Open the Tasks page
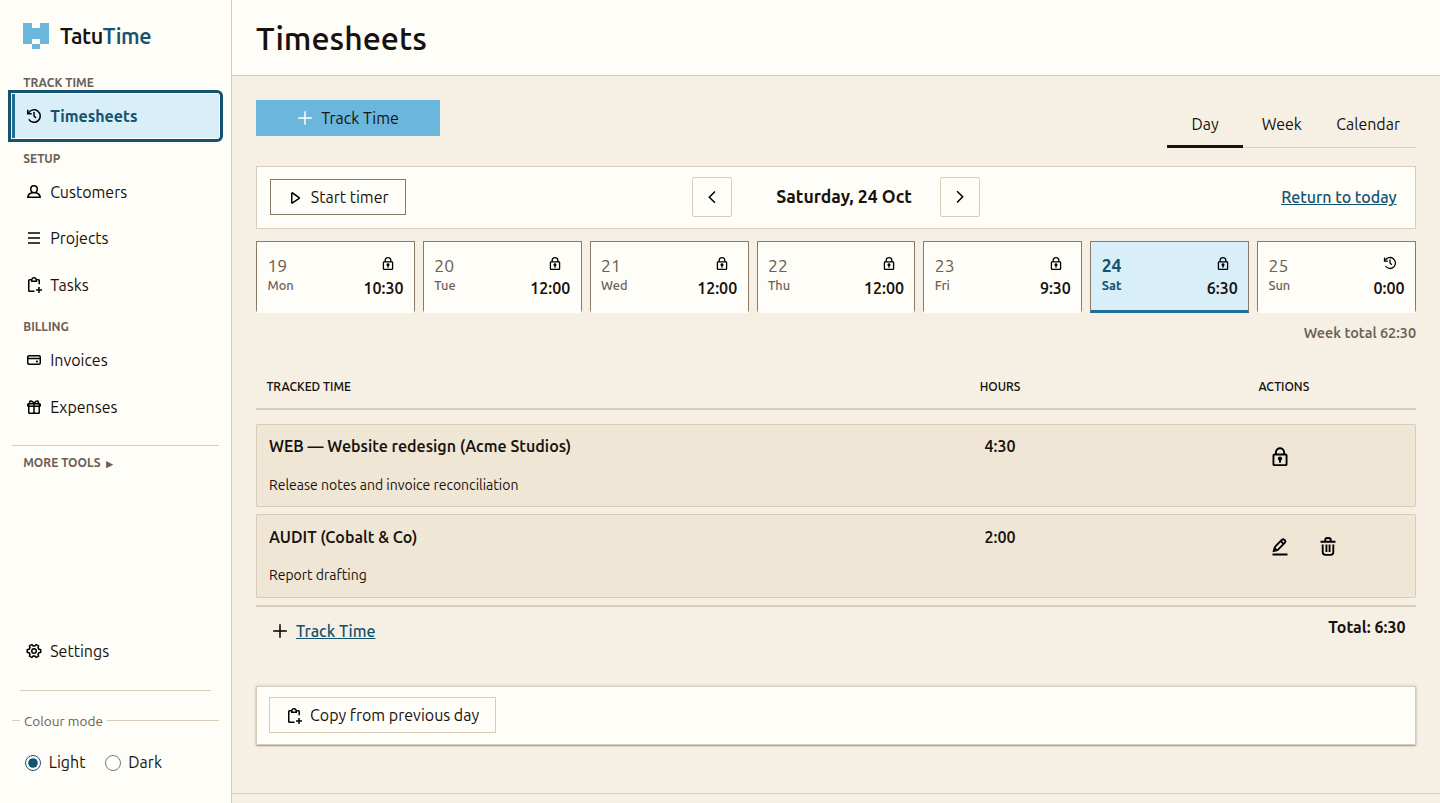The image size is (1440, 803). click(x=116, y=285)
